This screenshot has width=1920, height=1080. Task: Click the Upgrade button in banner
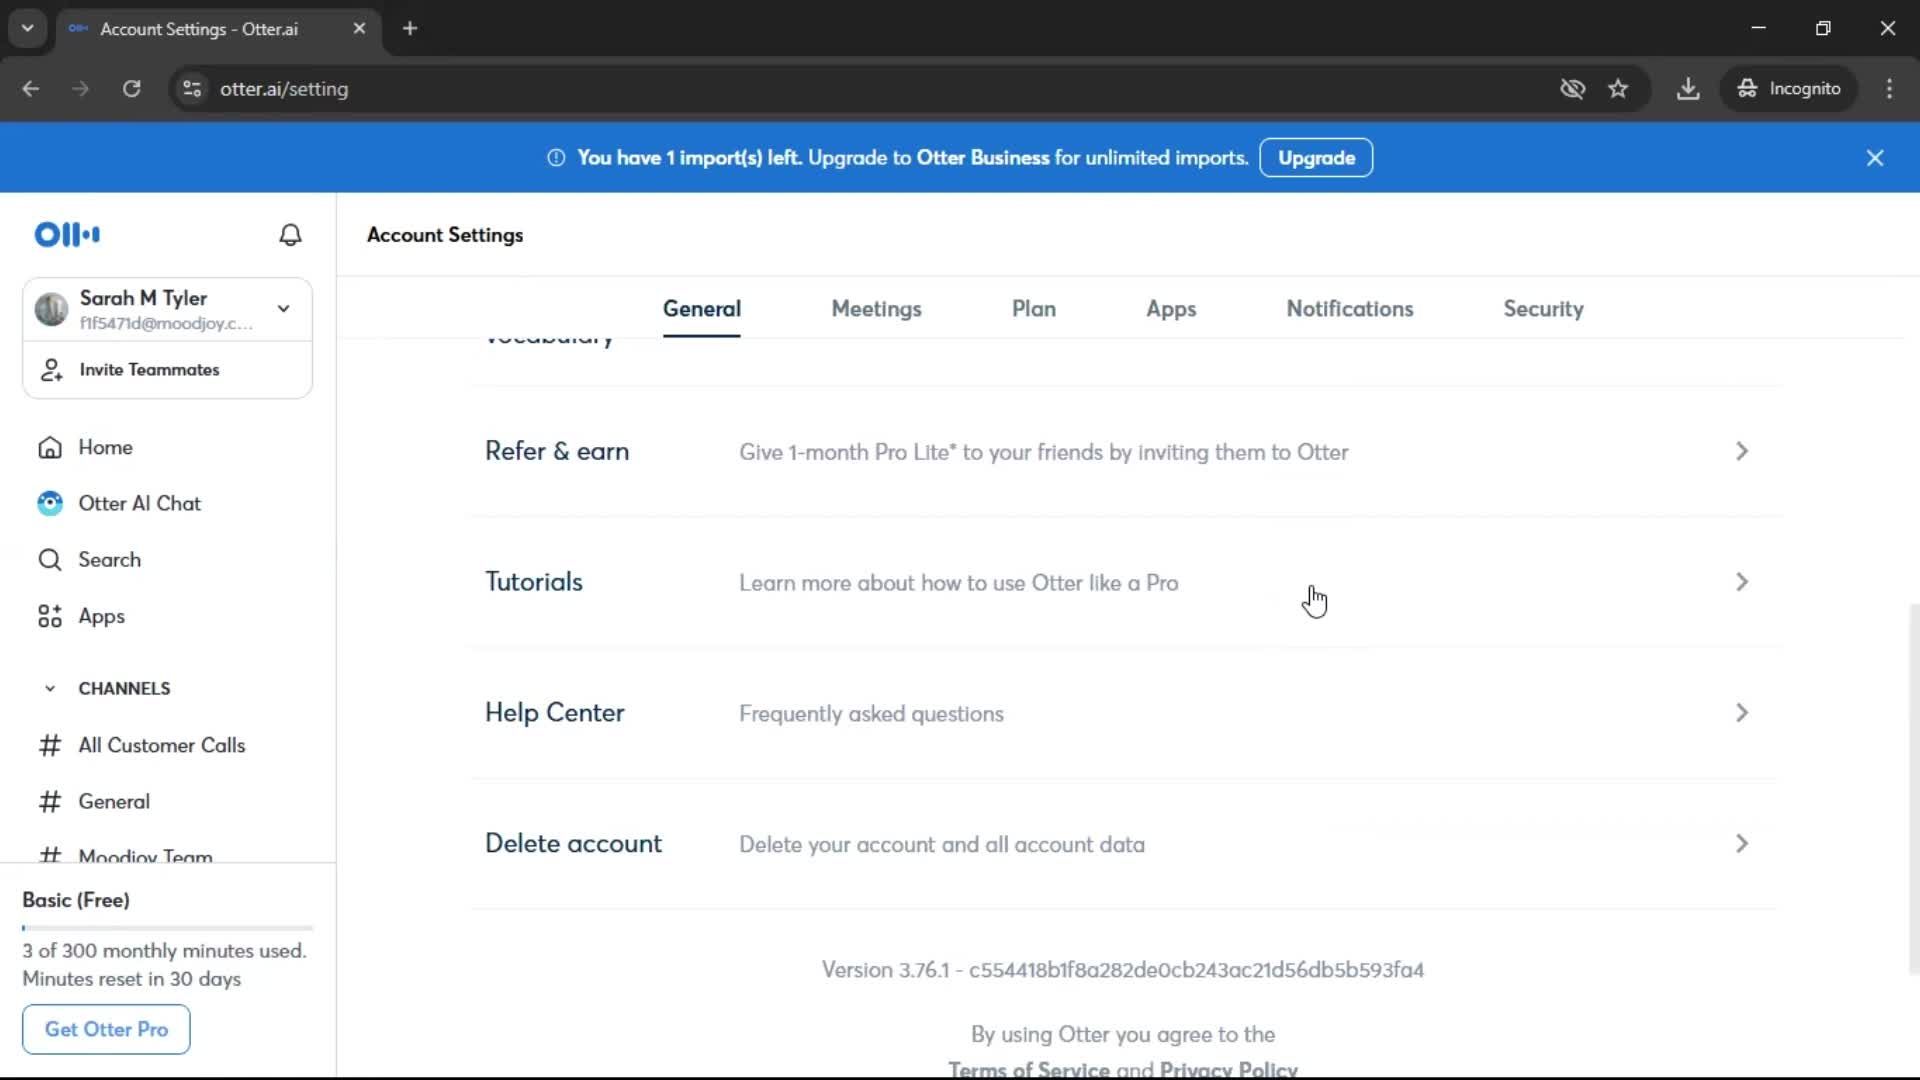(1316, 158)
